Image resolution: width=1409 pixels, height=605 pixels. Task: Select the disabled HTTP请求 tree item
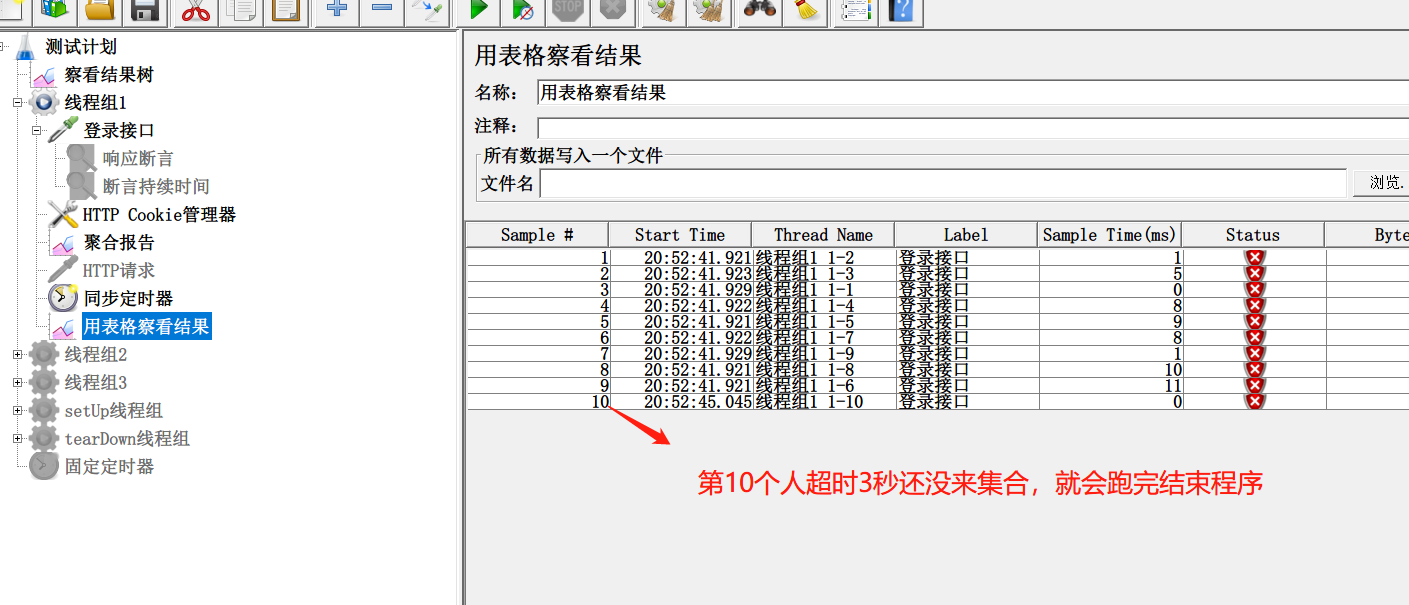119,271
